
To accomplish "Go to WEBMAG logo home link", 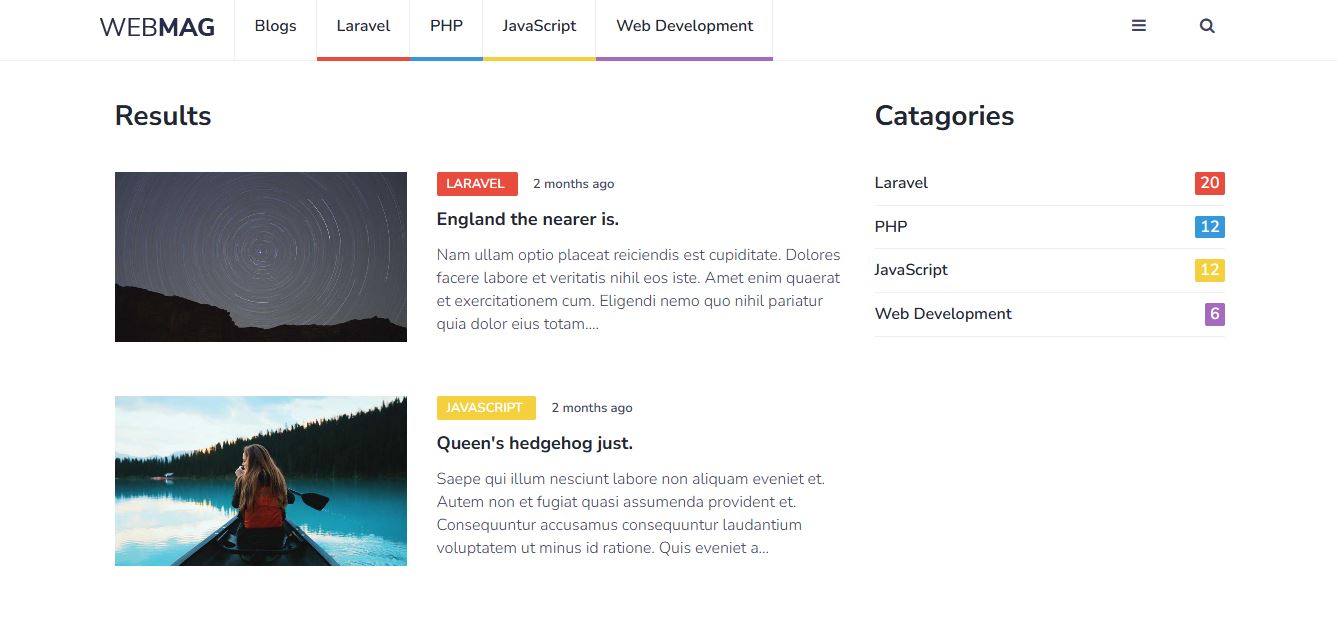I will point(157,28).
